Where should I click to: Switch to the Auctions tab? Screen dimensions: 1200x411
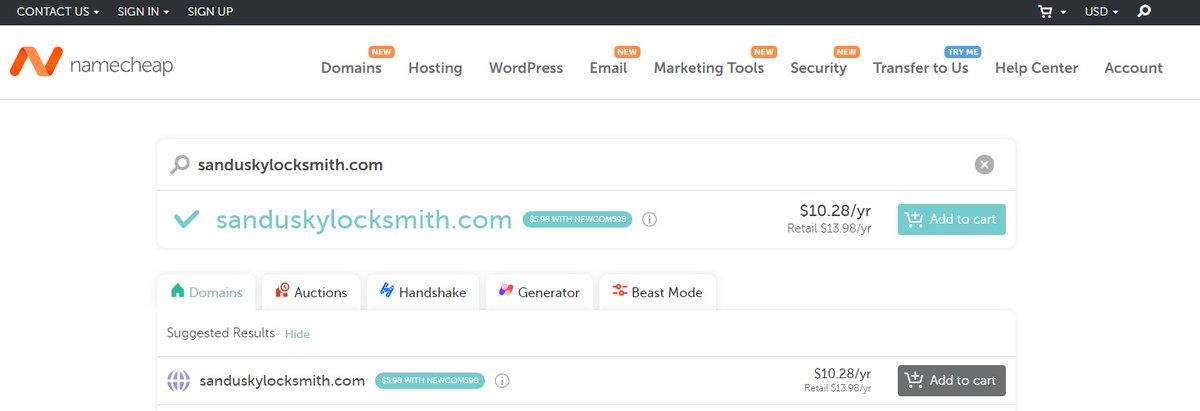tap(311, 292)
